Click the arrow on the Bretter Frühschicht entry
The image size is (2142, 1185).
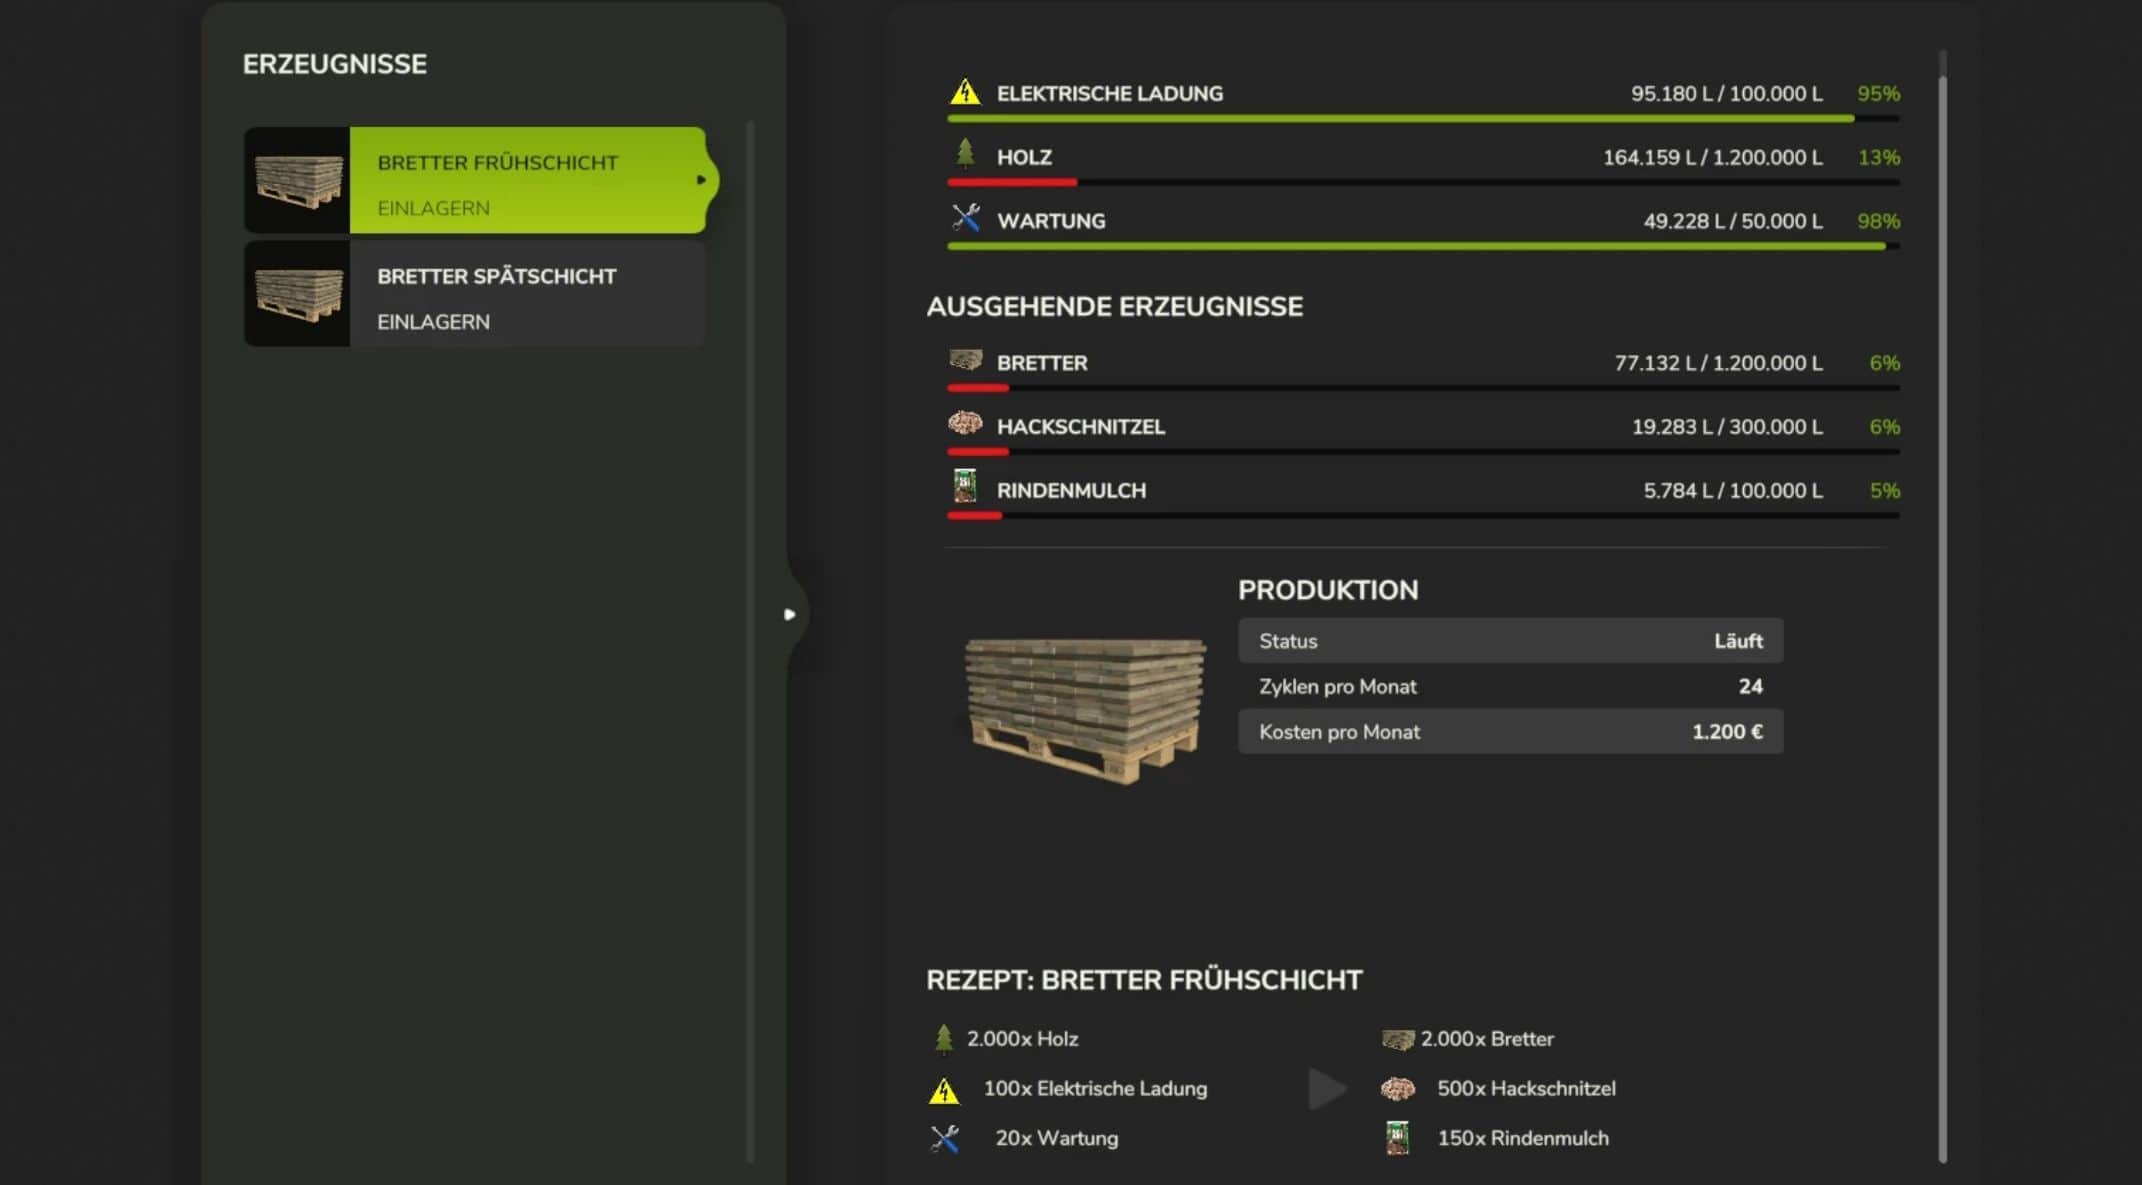pos(701,180)
